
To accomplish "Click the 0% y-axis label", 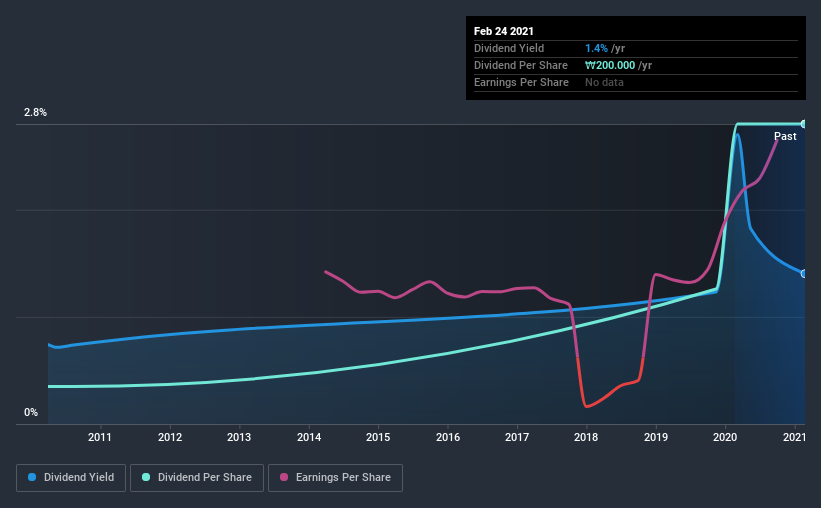I will click(x=31, y=413).
